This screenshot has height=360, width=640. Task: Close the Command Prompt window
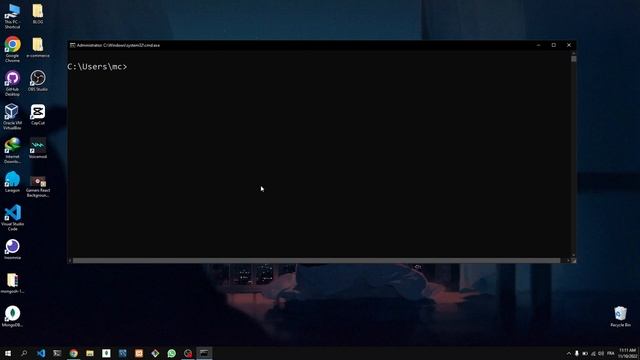click(569, 45)
